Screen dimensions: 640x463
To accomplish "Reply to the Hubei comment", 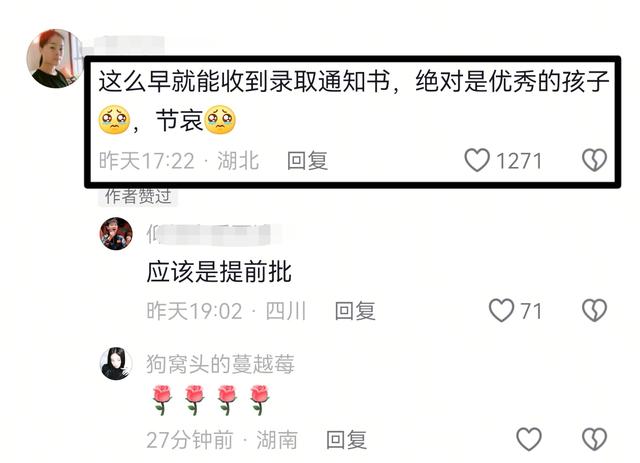I will 307,160.
